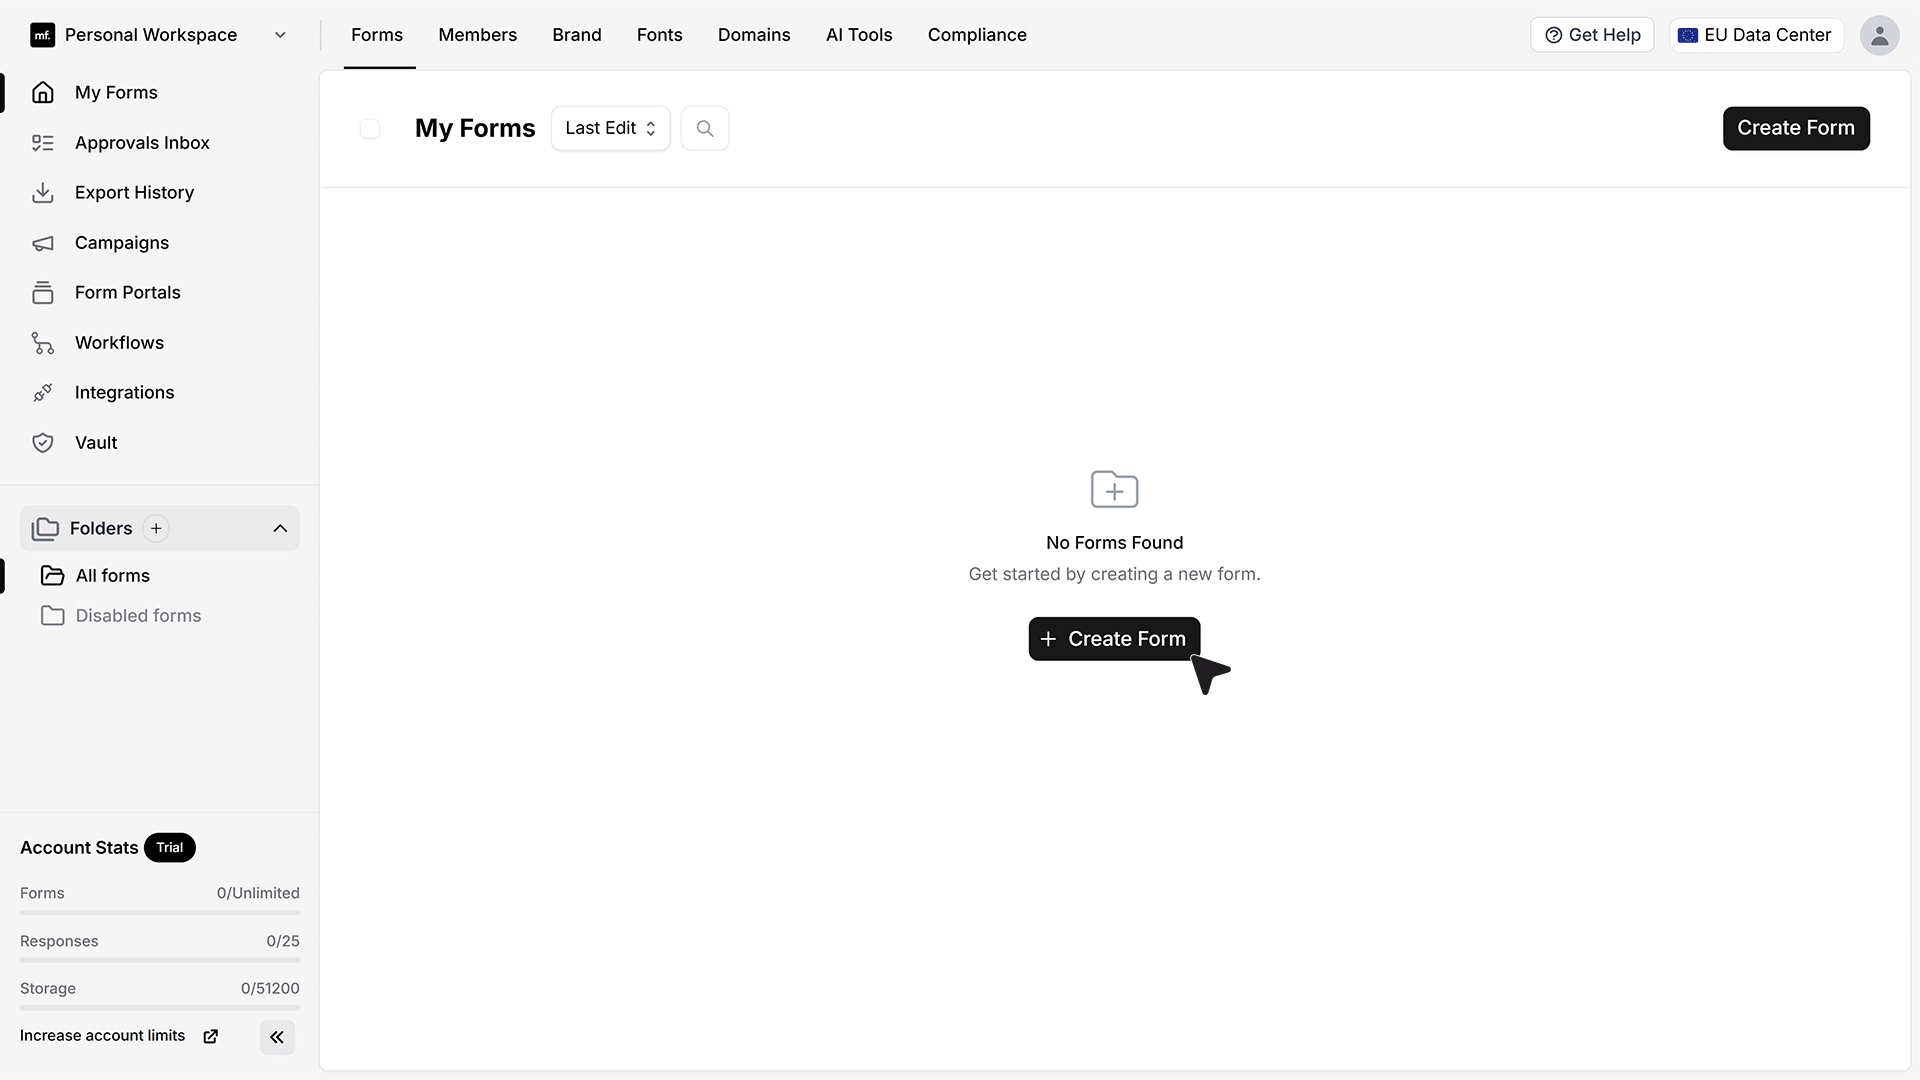Click the 0/51200 storage value
Viewport: 1920px width, 1080px height.
click(270, 988)
